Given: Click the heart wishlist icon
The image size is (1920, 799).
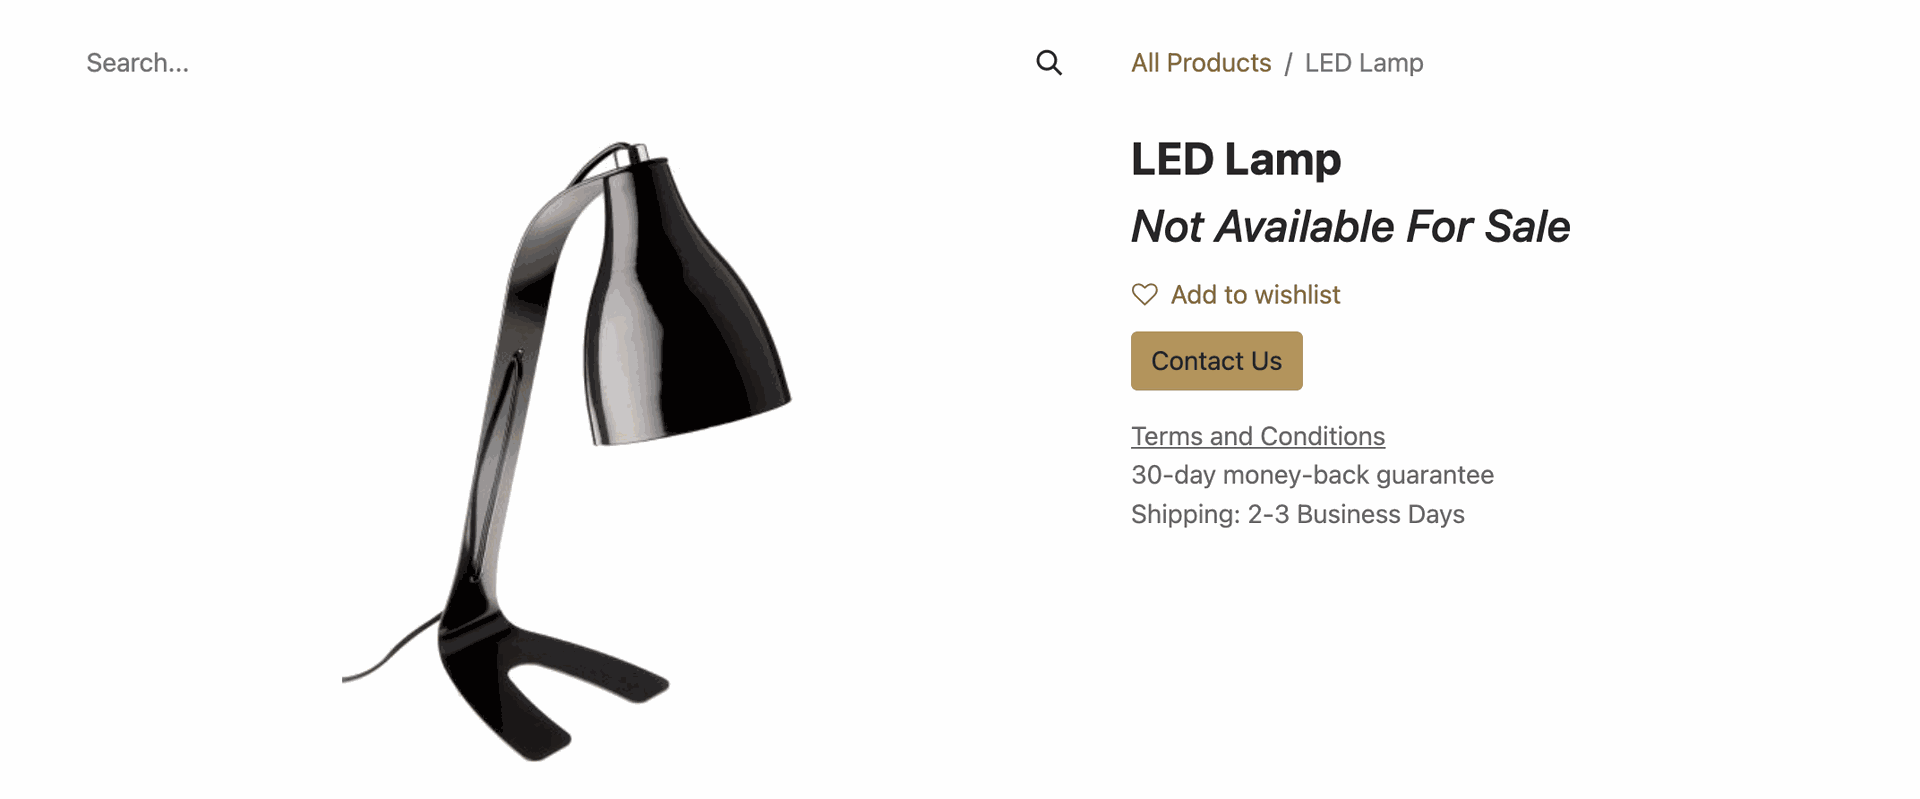Looking at the screenshot, I should (x=1144, y=294).
